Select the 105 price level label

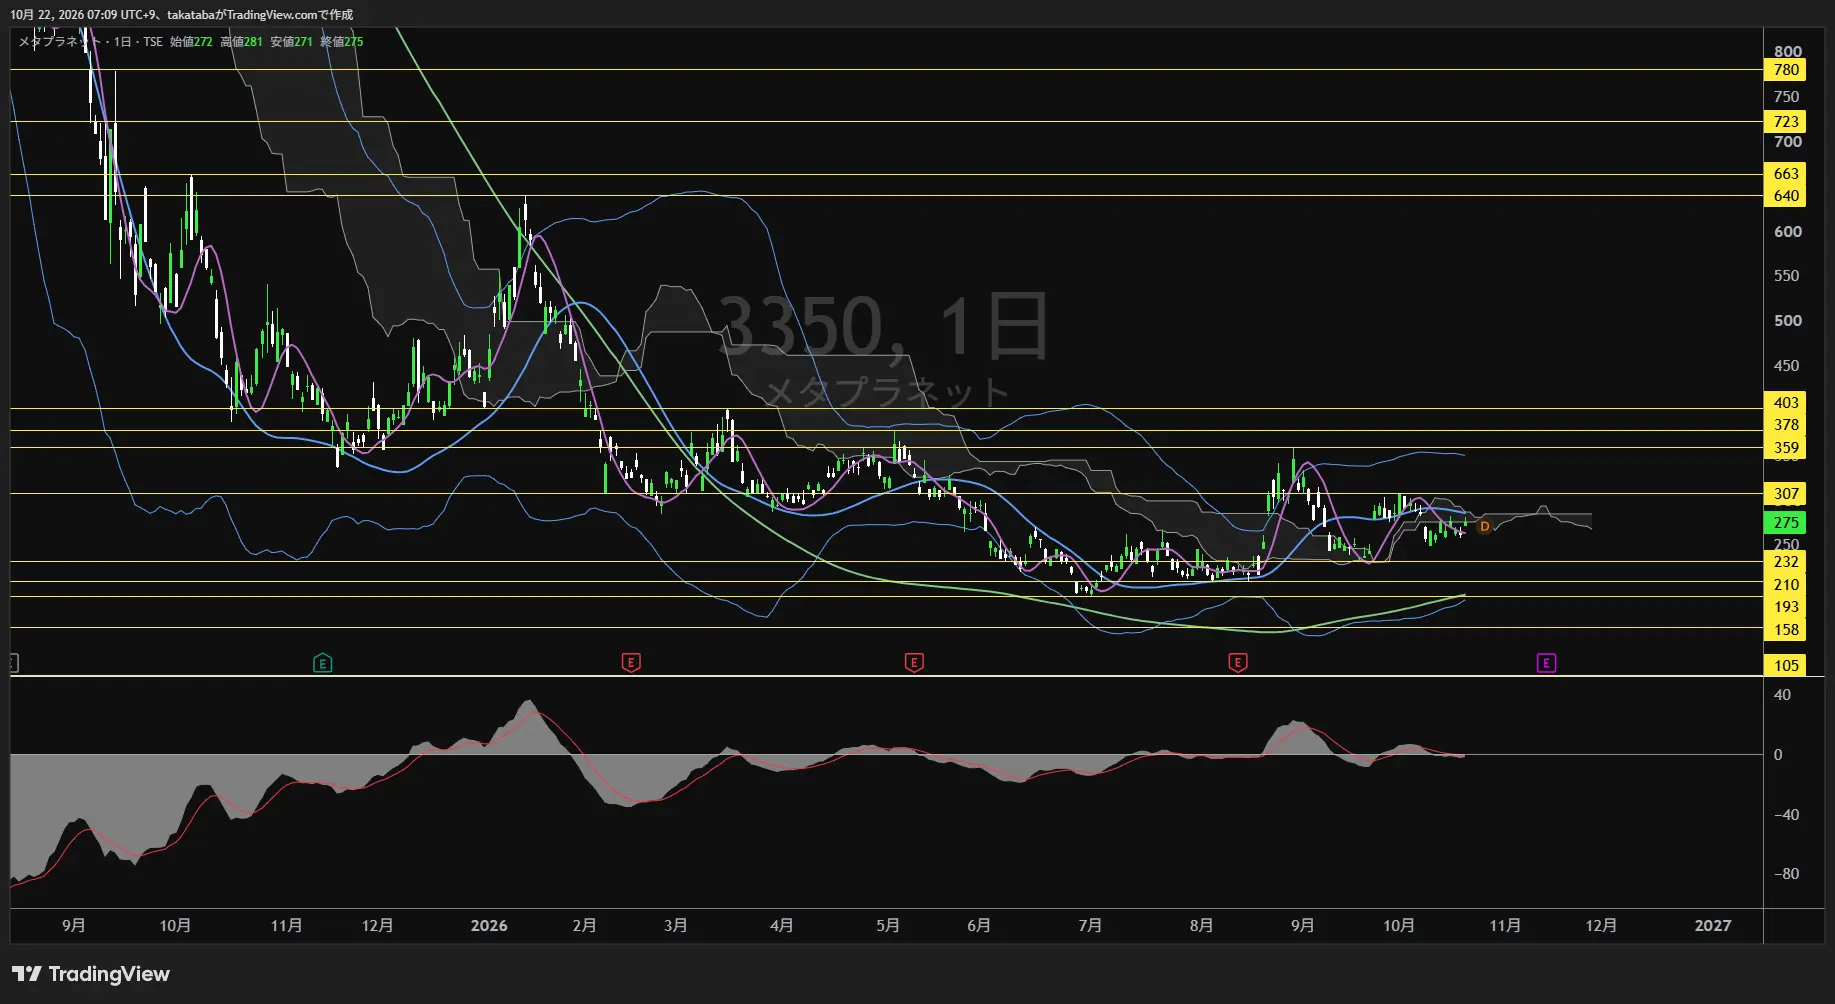click(x=1785, y=666)
